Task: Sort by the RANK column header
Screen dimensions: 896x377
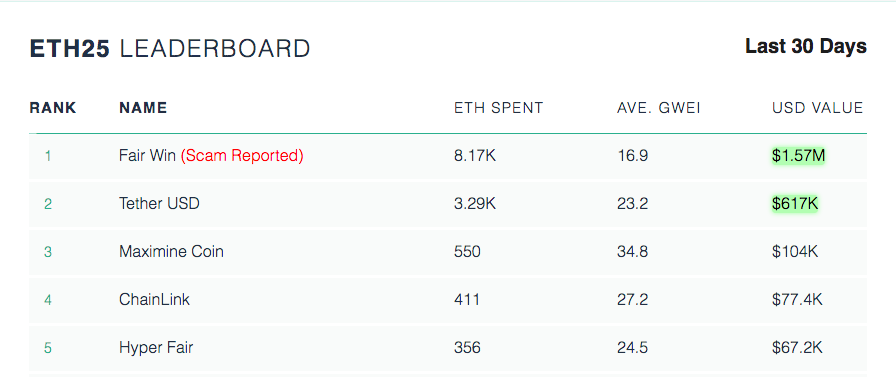Action: (x=53, y=108)
